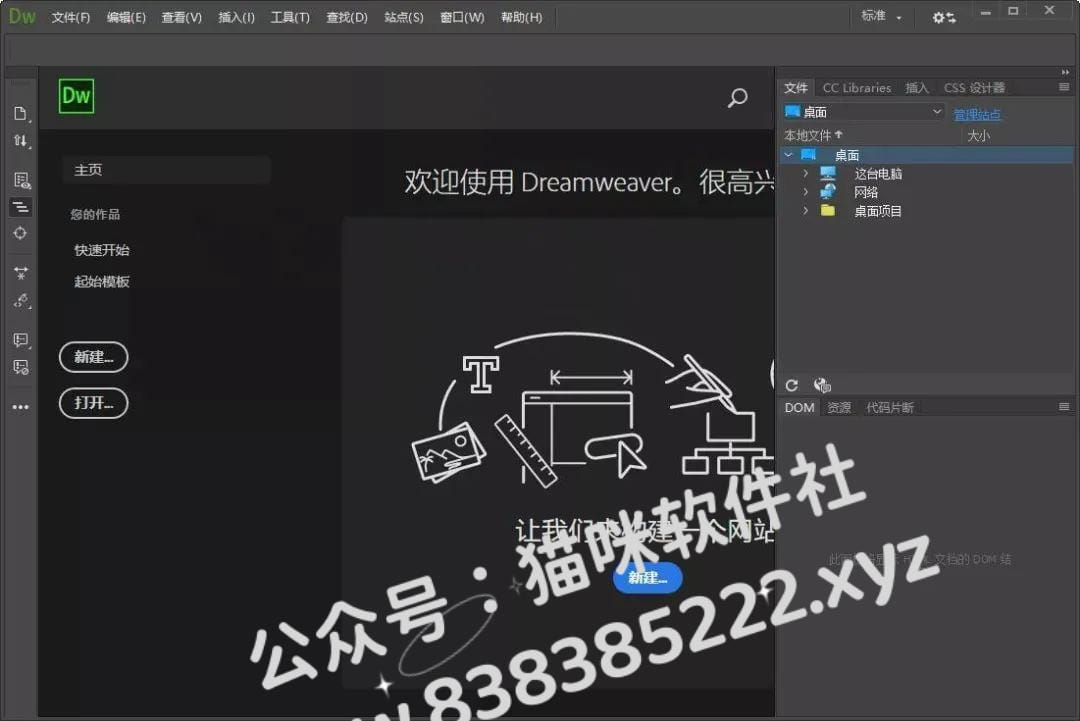
Task: Activate the Inspect crosshair tool
Action: coord(21,233)
